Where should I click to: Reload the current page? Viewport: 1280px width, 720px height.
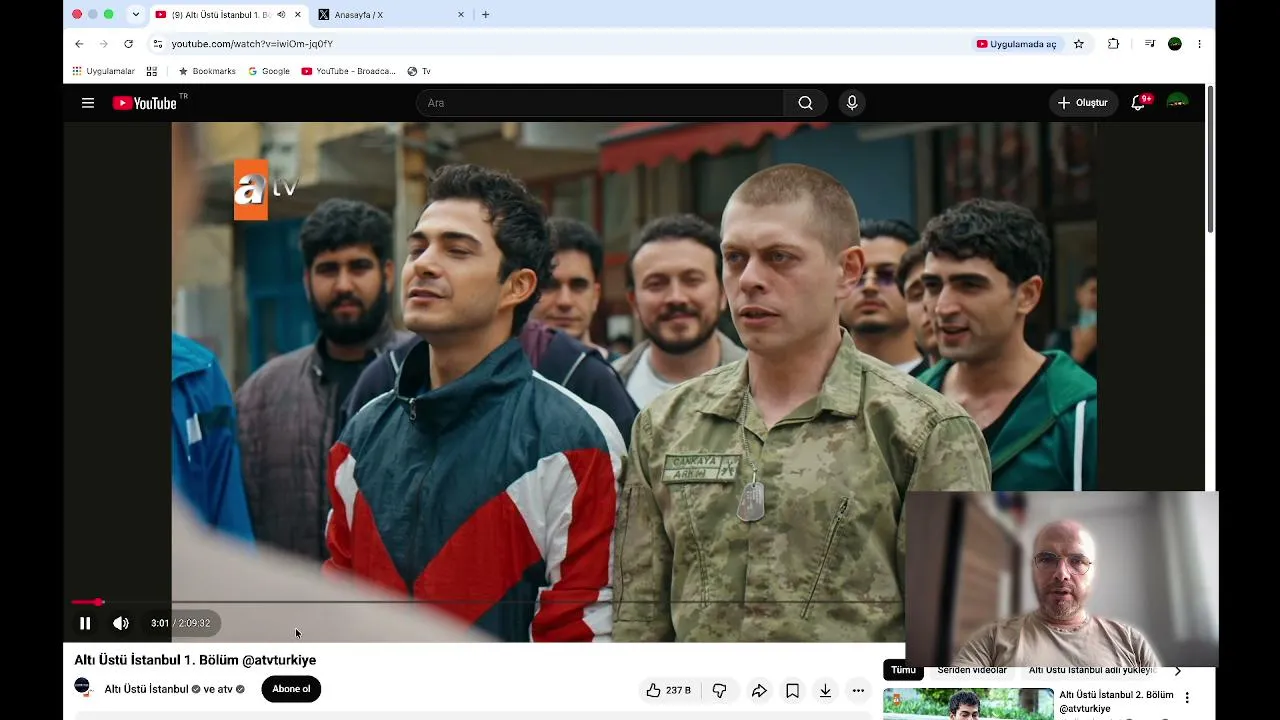(x=128, y=44)
